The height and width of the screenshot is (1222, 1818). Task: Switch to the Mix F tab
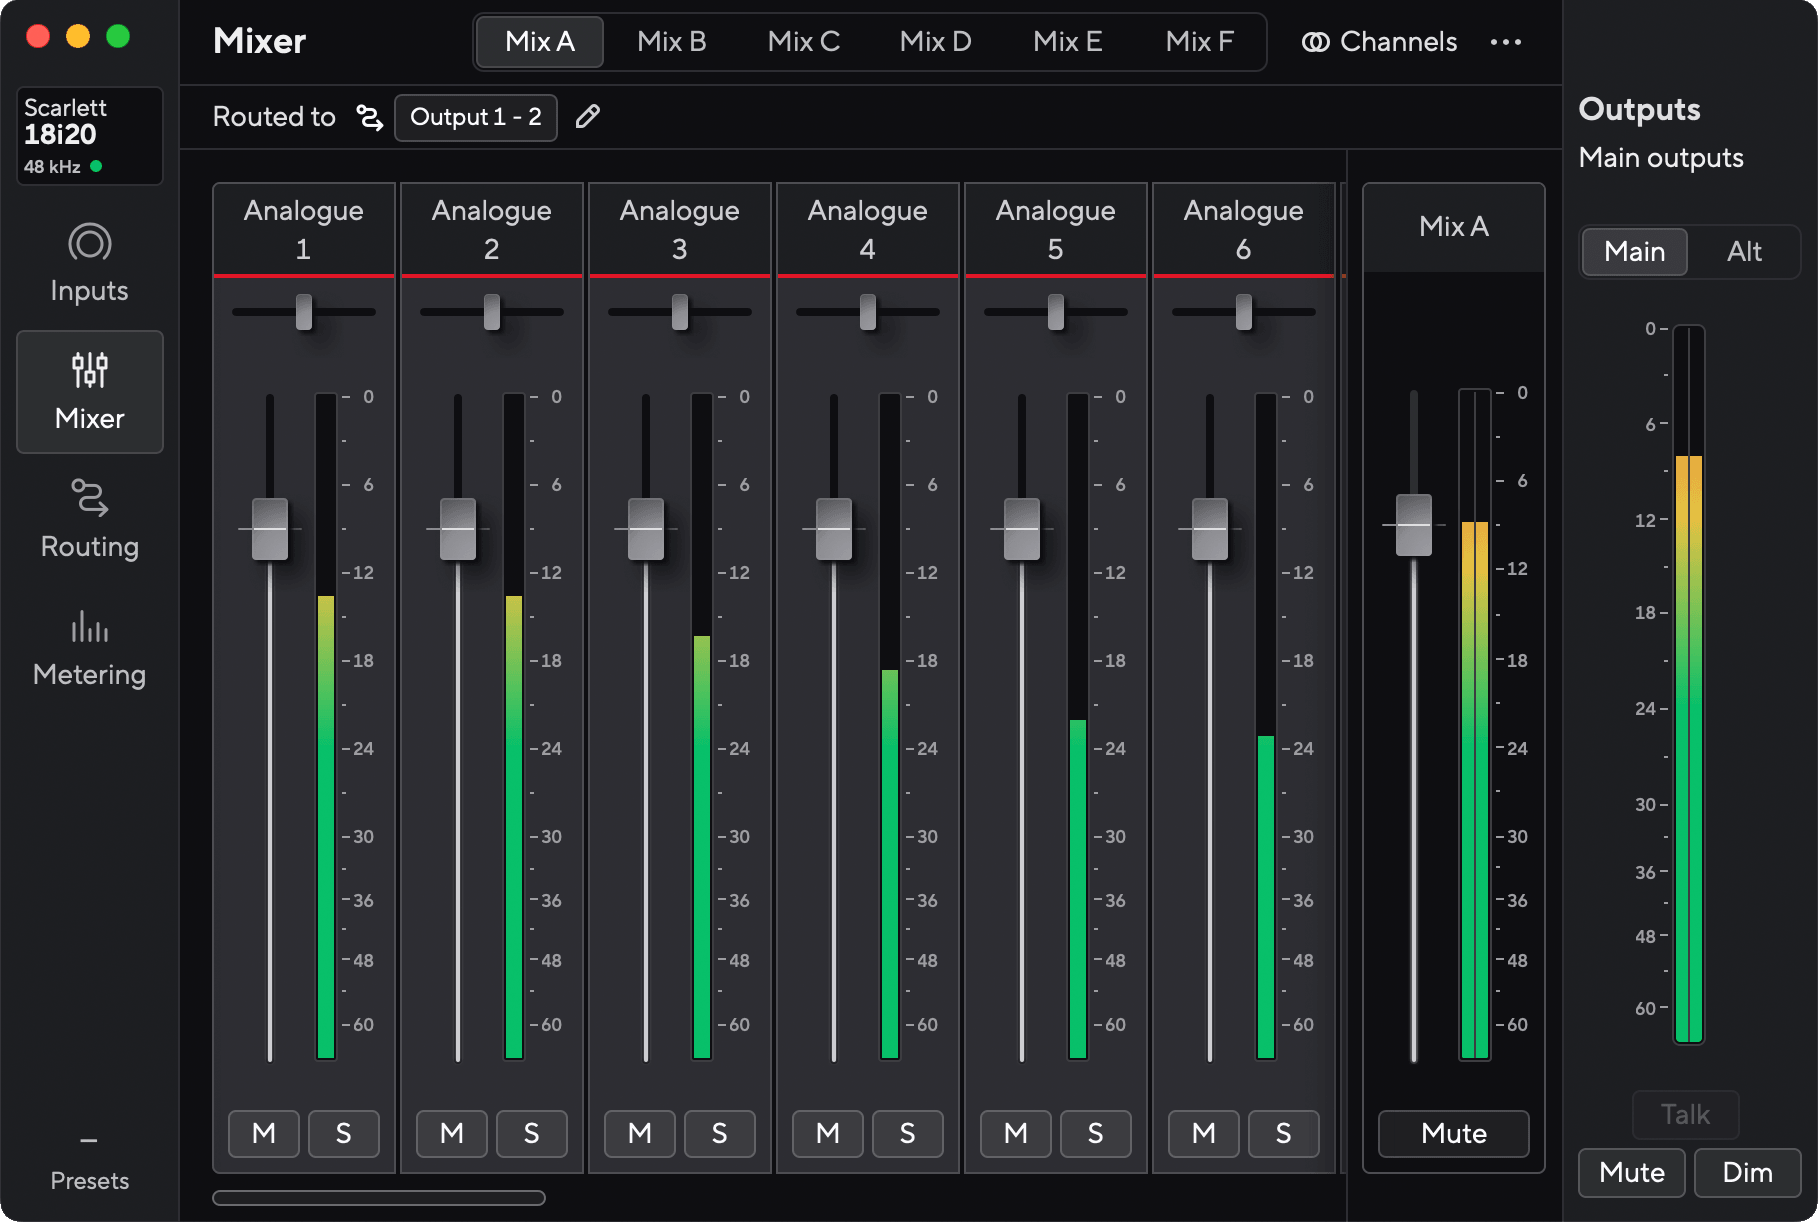click(x=1200, y=42)
